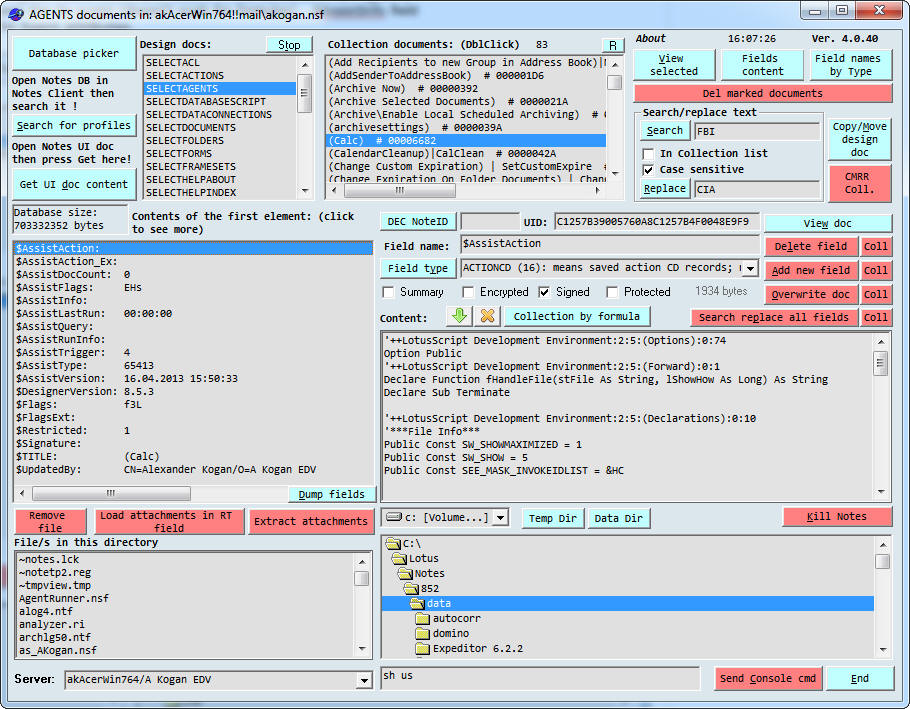This screenshot has height=709, width=910.
Task: Click the Search text input field
Action: coord(757,132)
